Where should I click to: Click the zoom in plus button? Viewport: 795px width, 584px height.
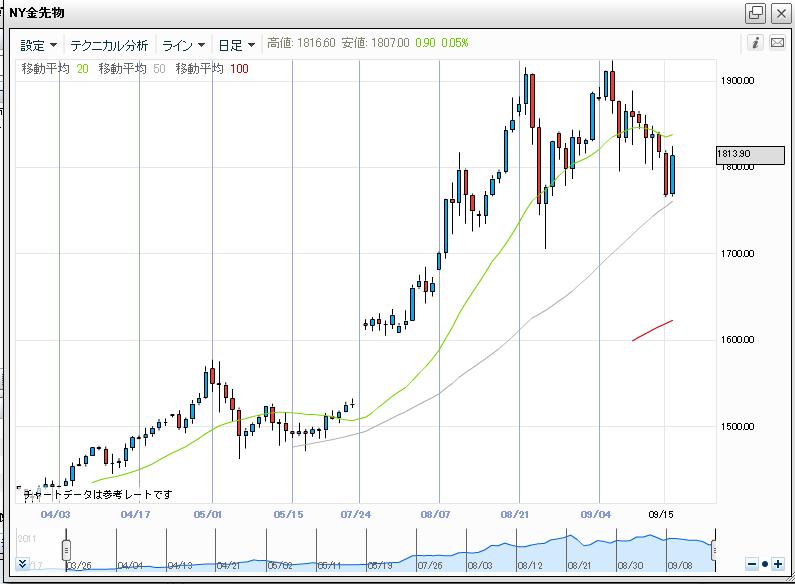[x=778, y=564]
